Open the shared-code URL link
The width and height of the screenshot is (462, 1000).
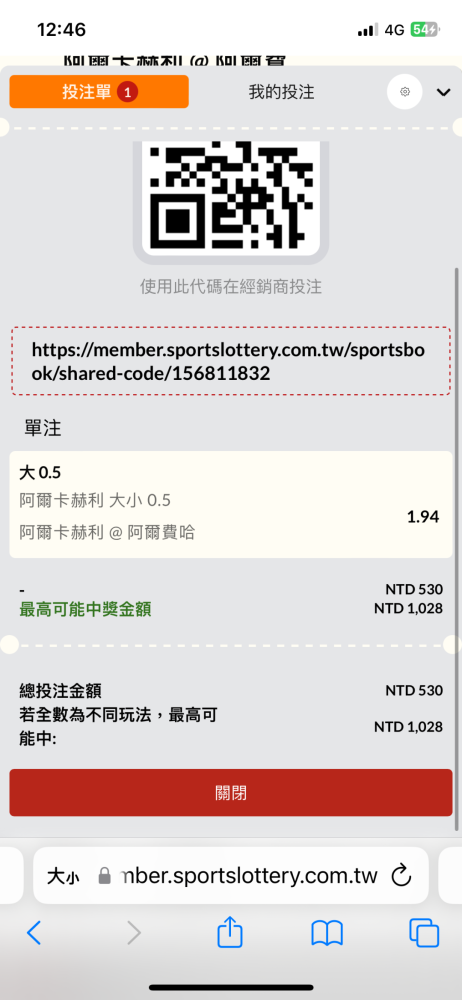(x=231, y=362)
